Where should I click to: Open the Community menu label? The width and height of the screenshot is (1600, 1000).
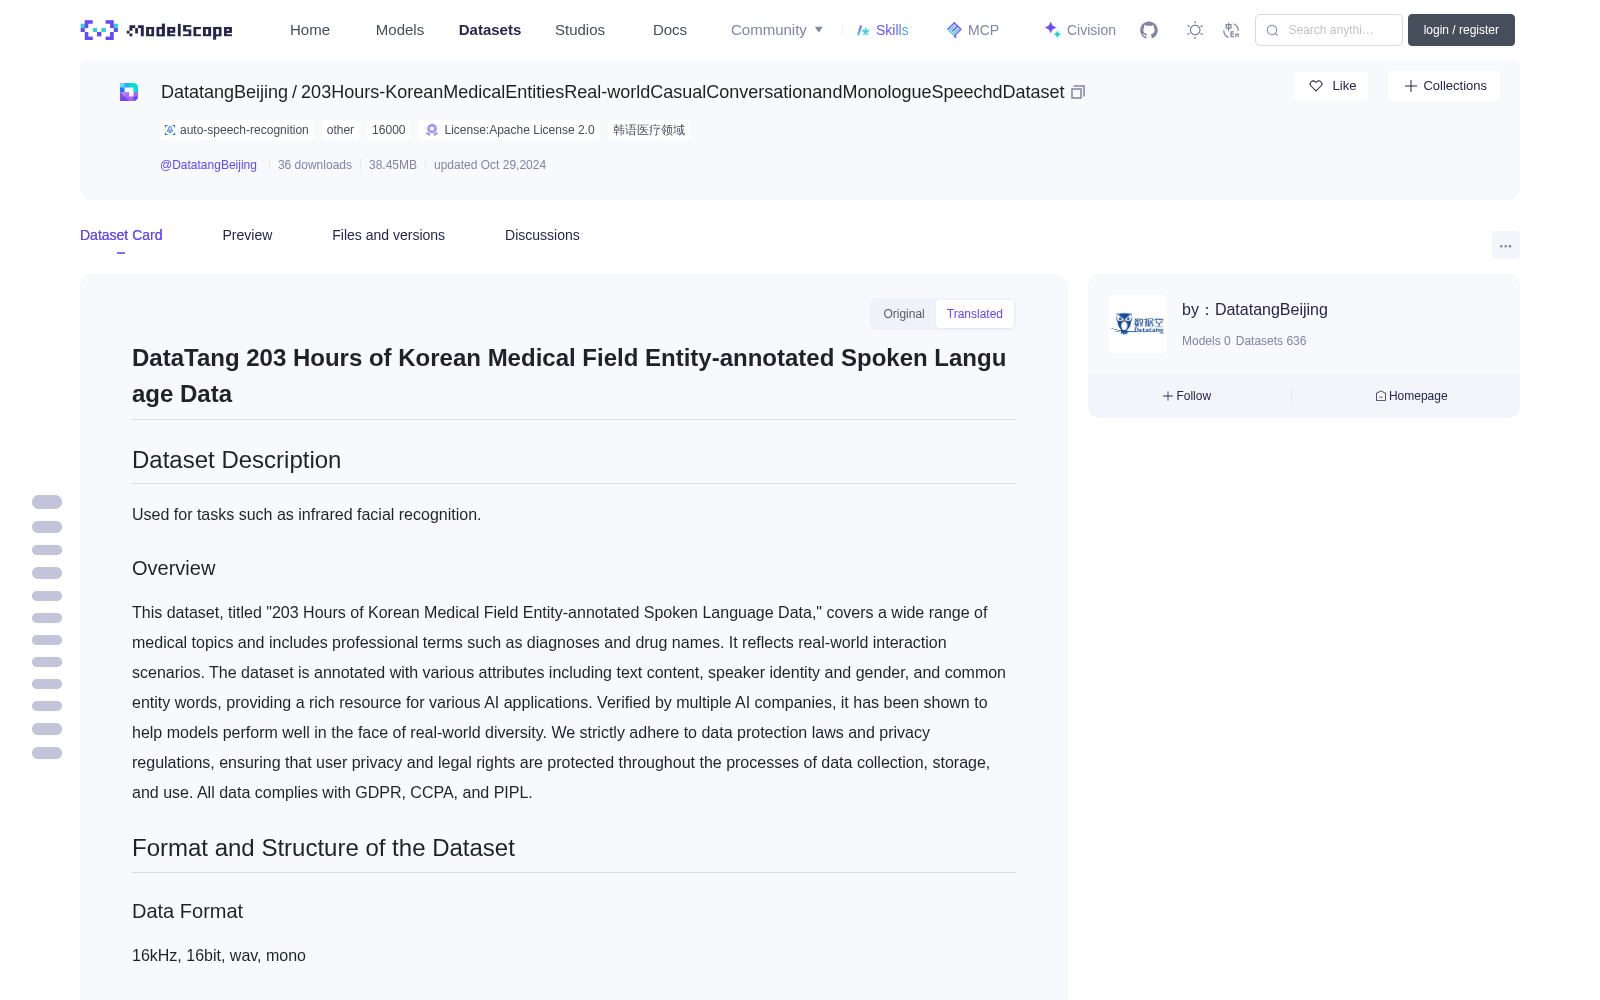point(768,30)
